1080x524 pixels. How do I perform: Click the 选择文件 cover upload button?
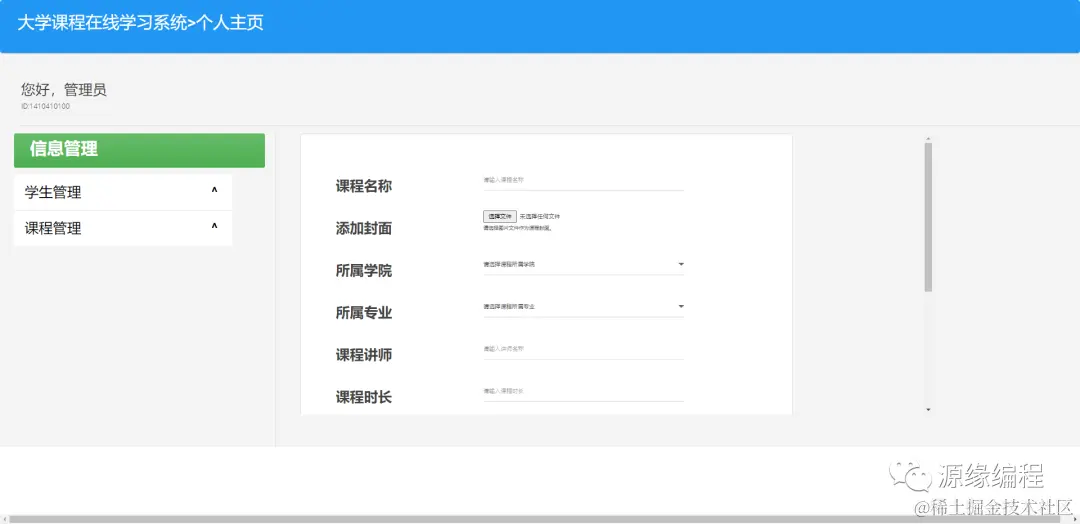point(499,216)
